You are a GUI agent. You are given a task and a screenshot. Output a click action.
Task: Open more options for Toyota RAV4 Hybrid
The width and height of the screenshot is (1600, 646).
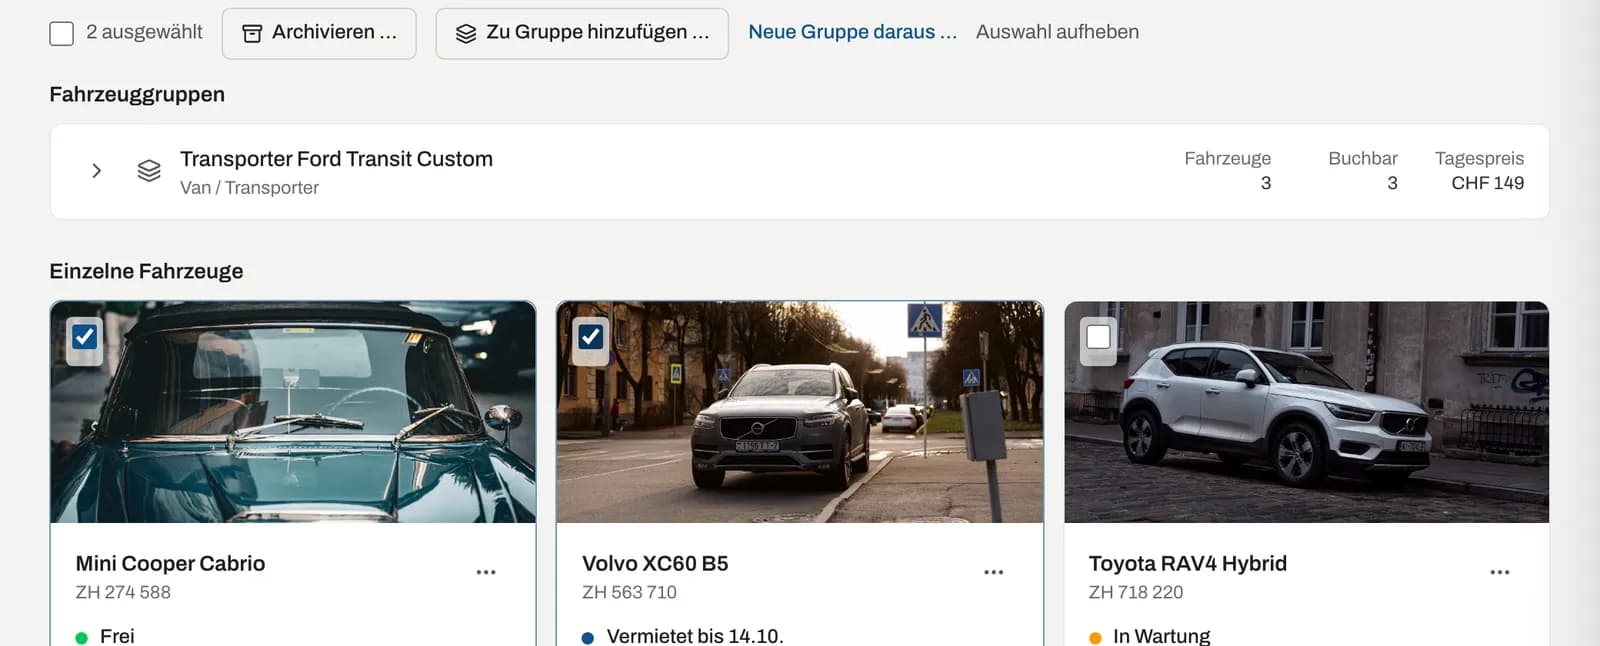[1500, 572]
